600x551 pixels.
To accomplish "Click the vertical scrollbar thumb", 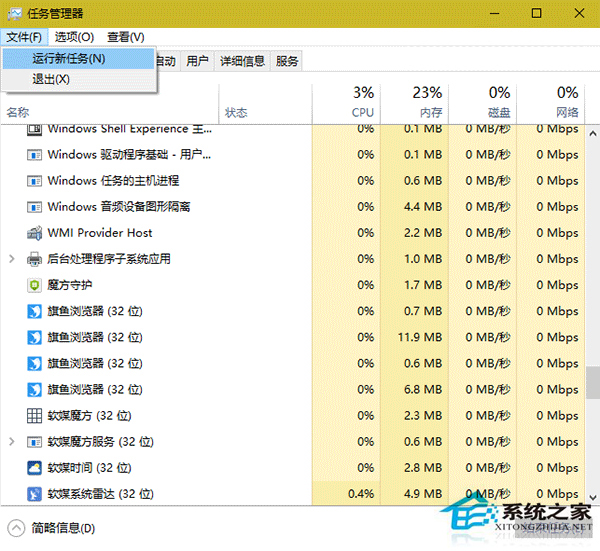I will pos(593,382).
